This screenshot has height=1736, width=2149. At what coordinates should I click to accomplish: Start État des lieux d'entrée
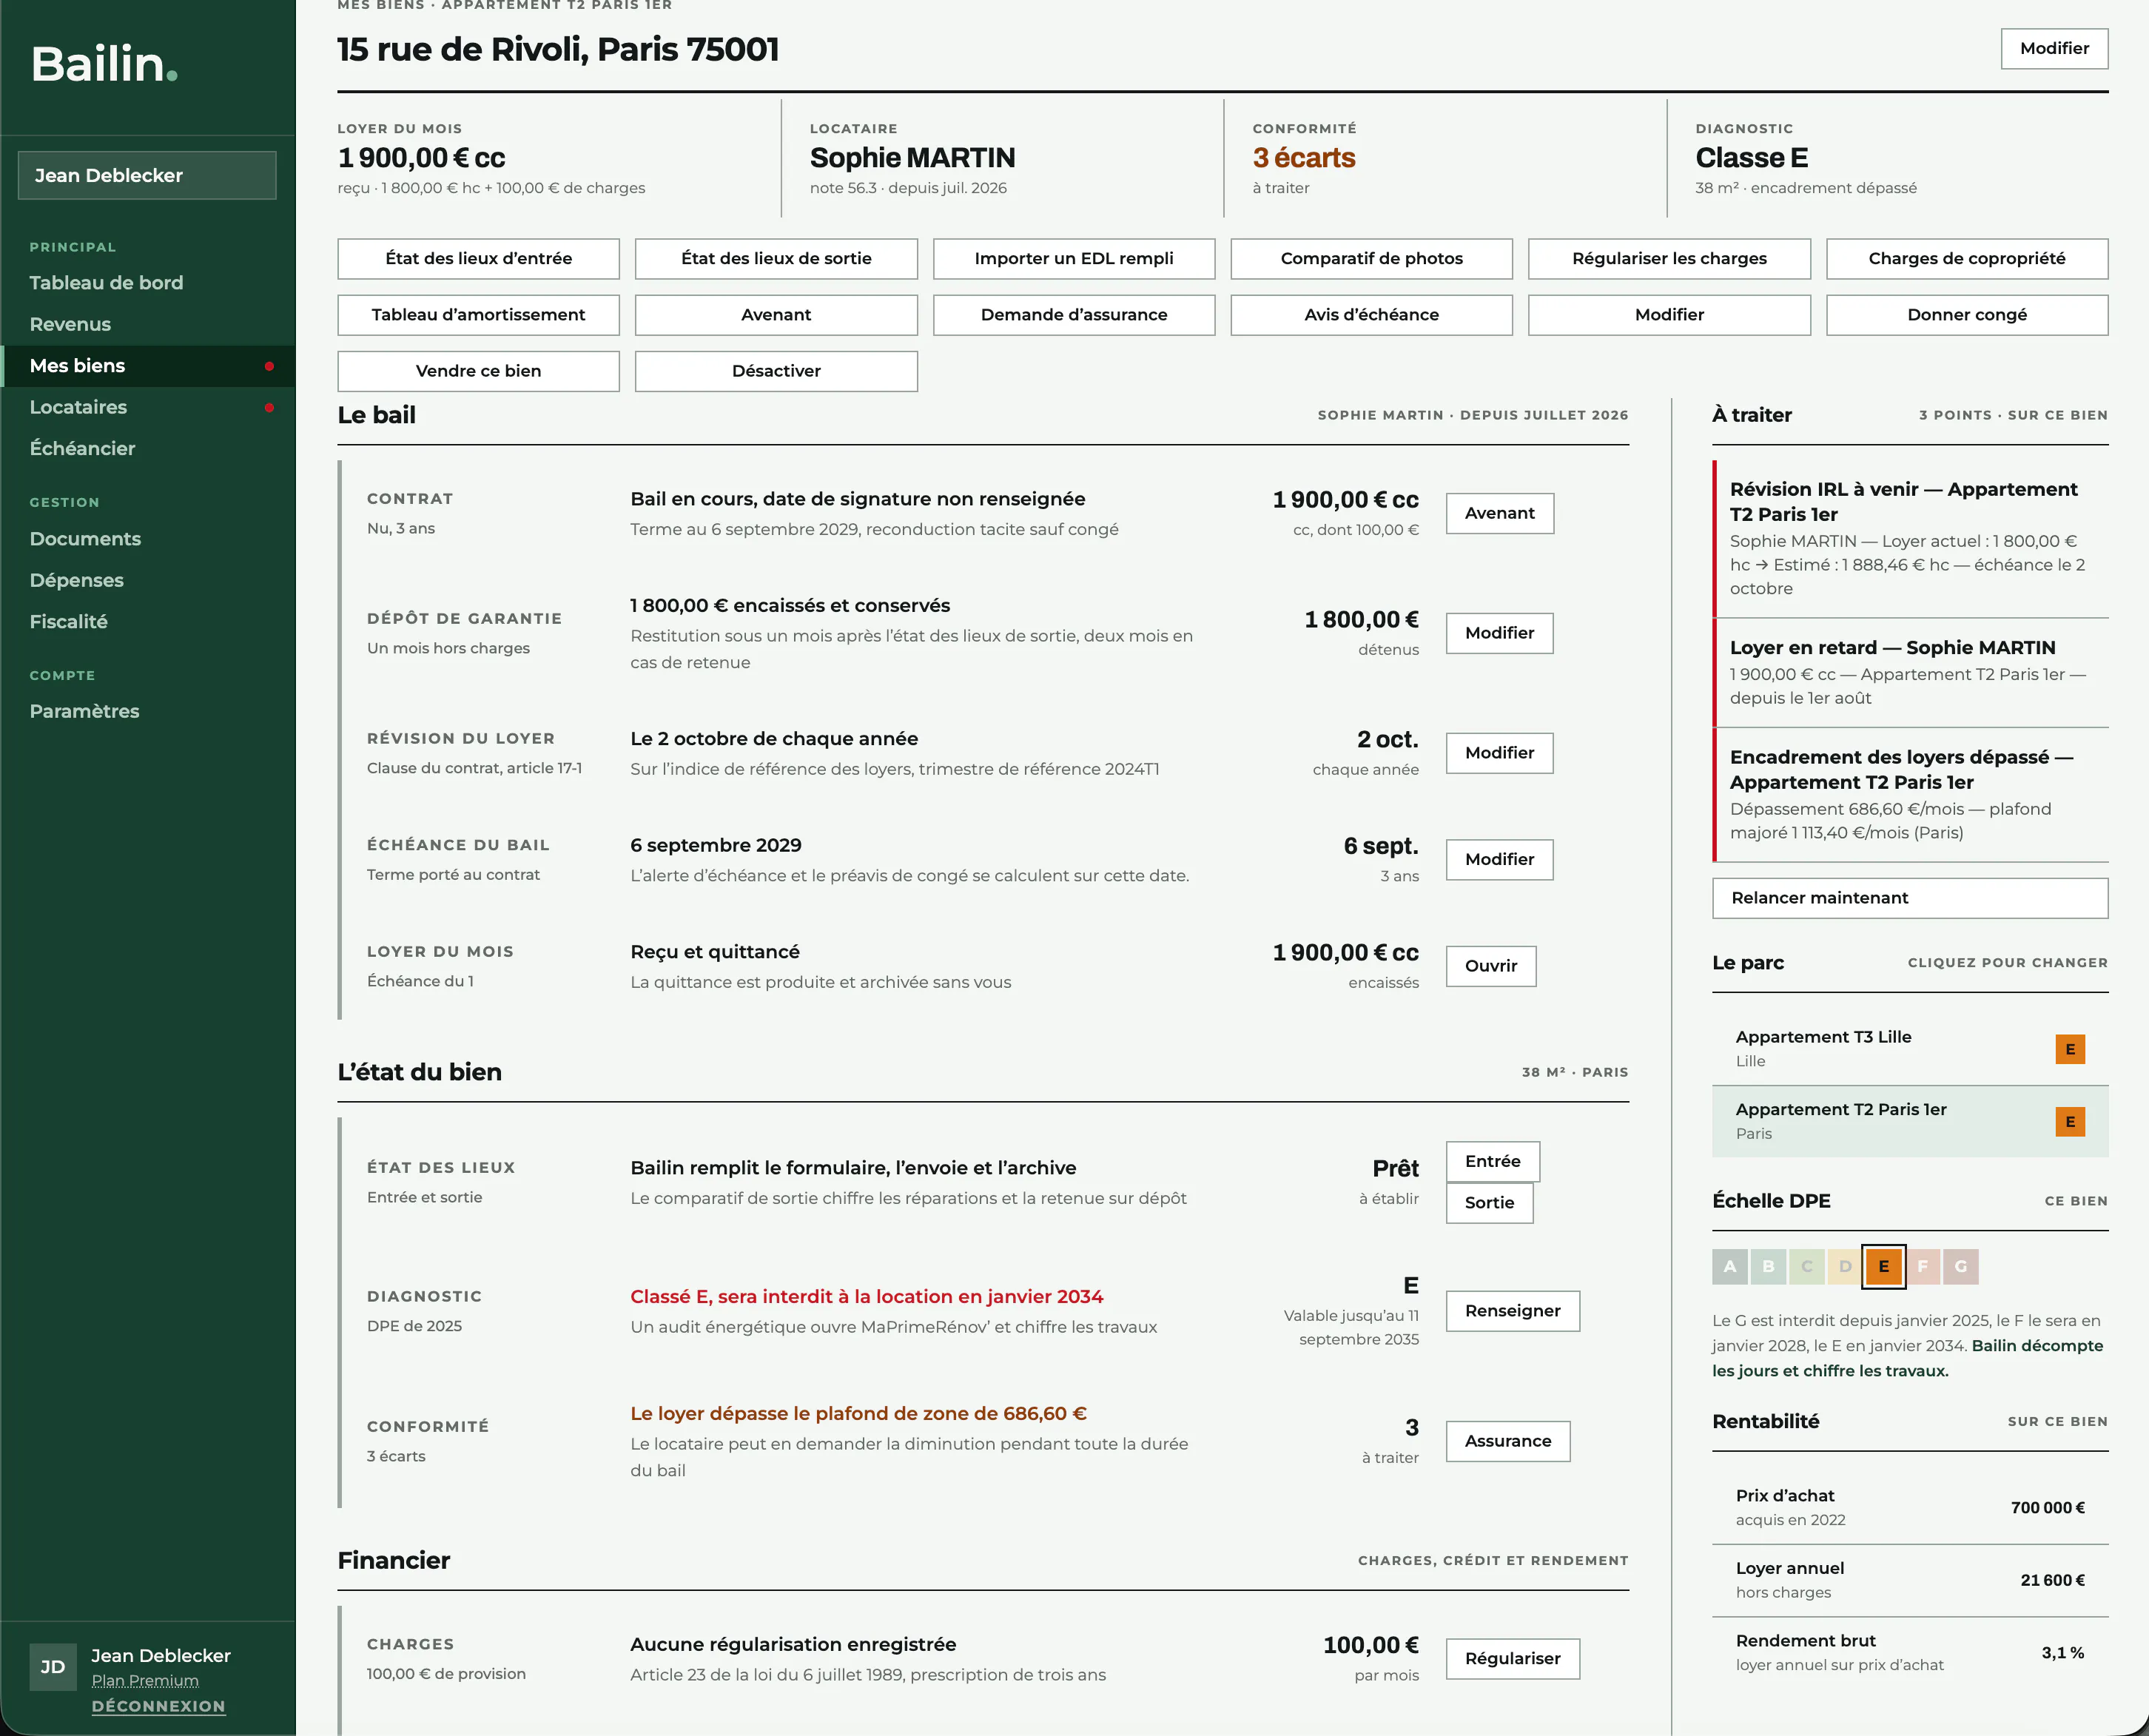[x=478, y=258]
